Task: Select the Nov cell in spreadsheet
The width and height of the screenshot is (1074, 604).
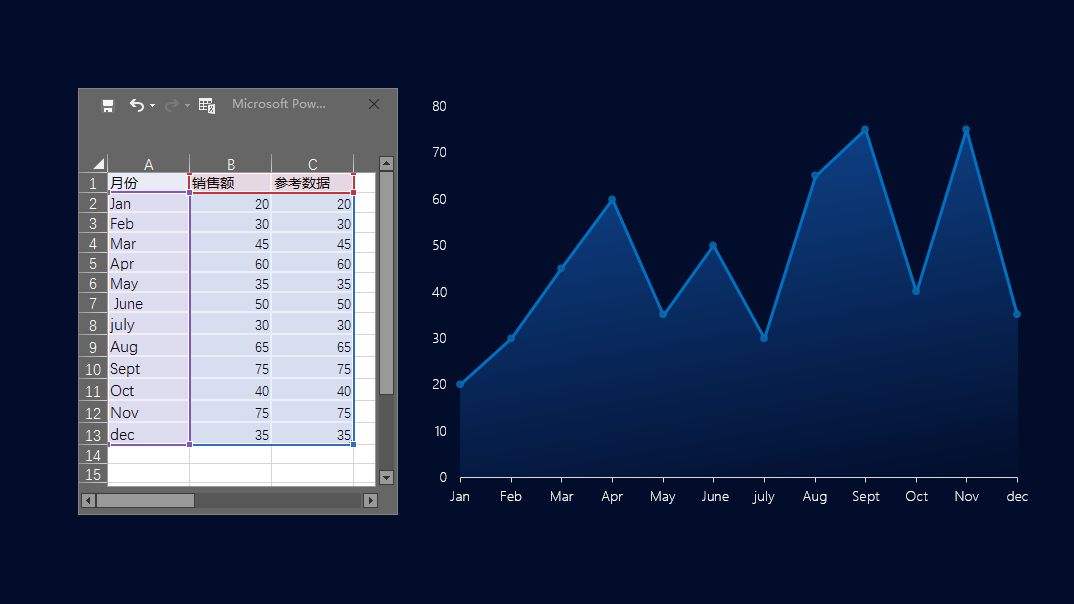Action: coord(149,412)
